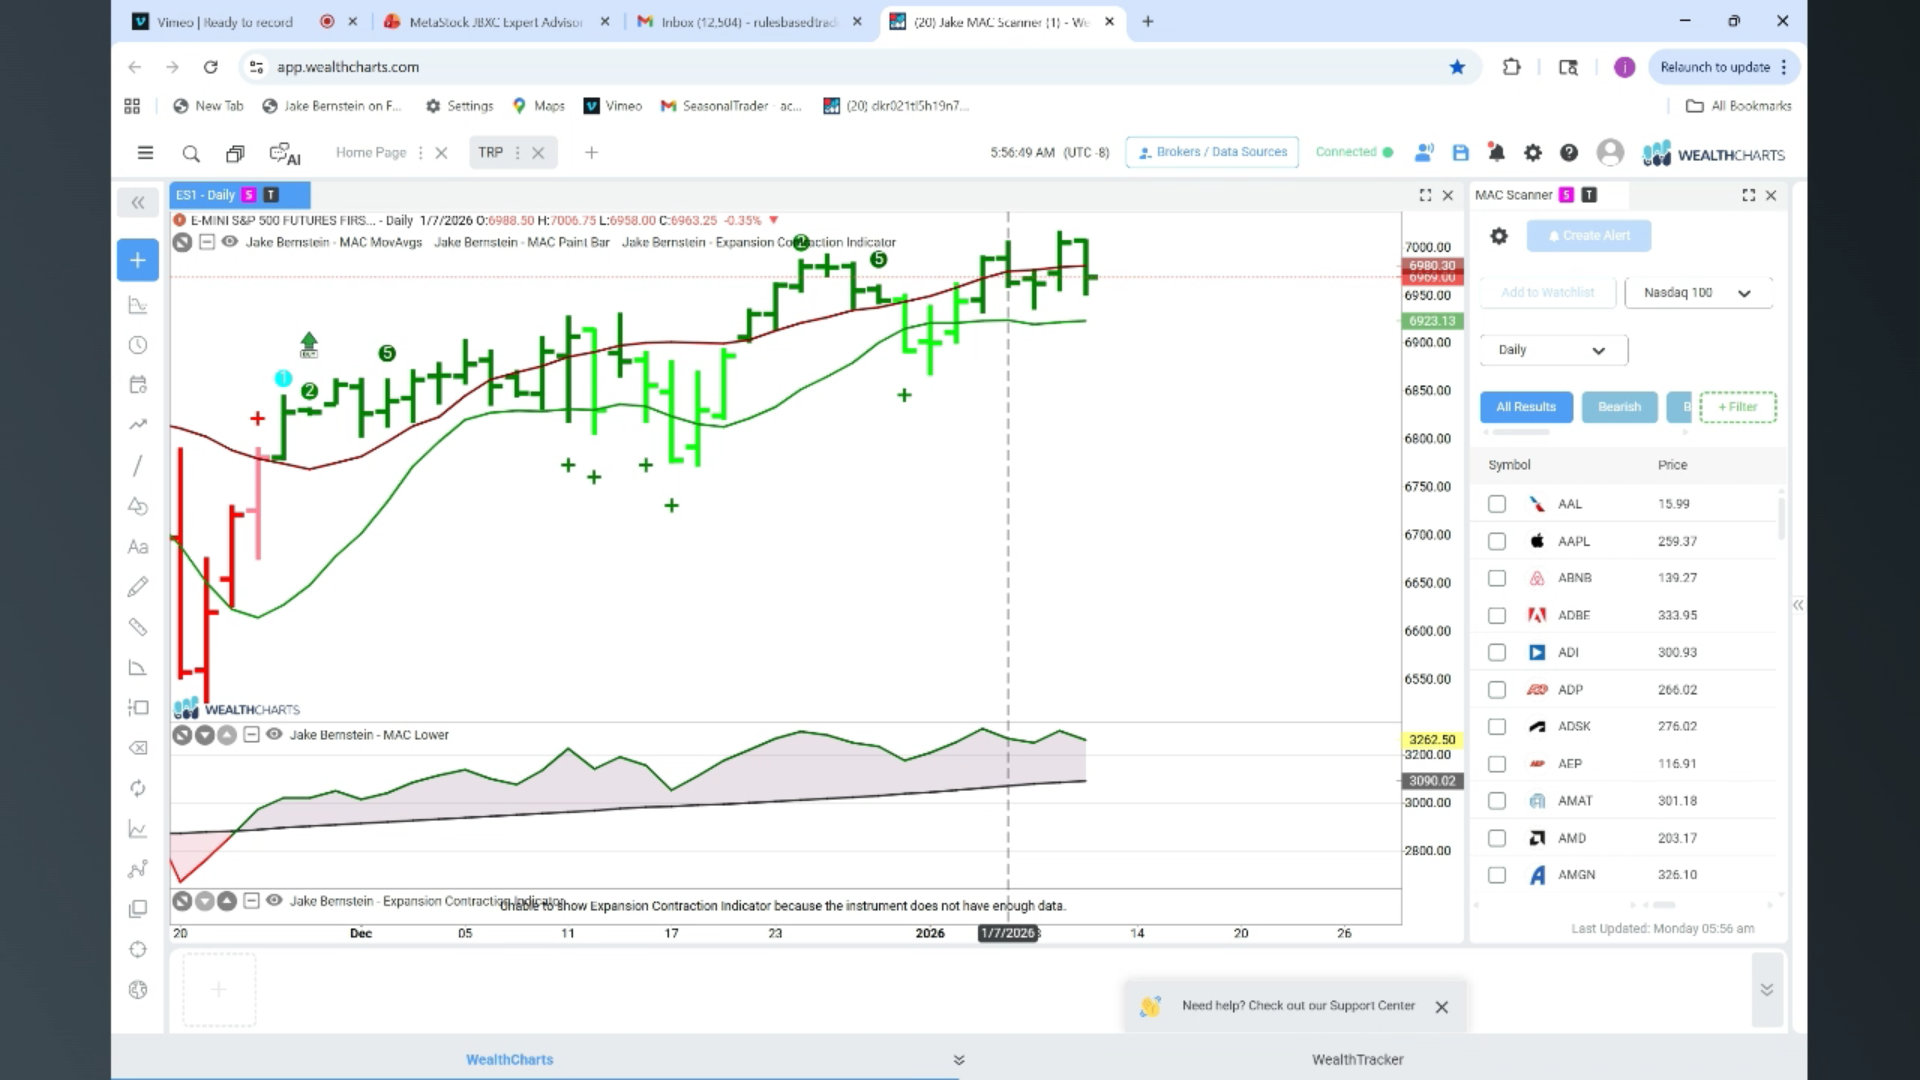The height and width of the screenshot is (1080, 1920).
Task: Toggle visibility eye of MAC Lower indicator
Action: 274,734
